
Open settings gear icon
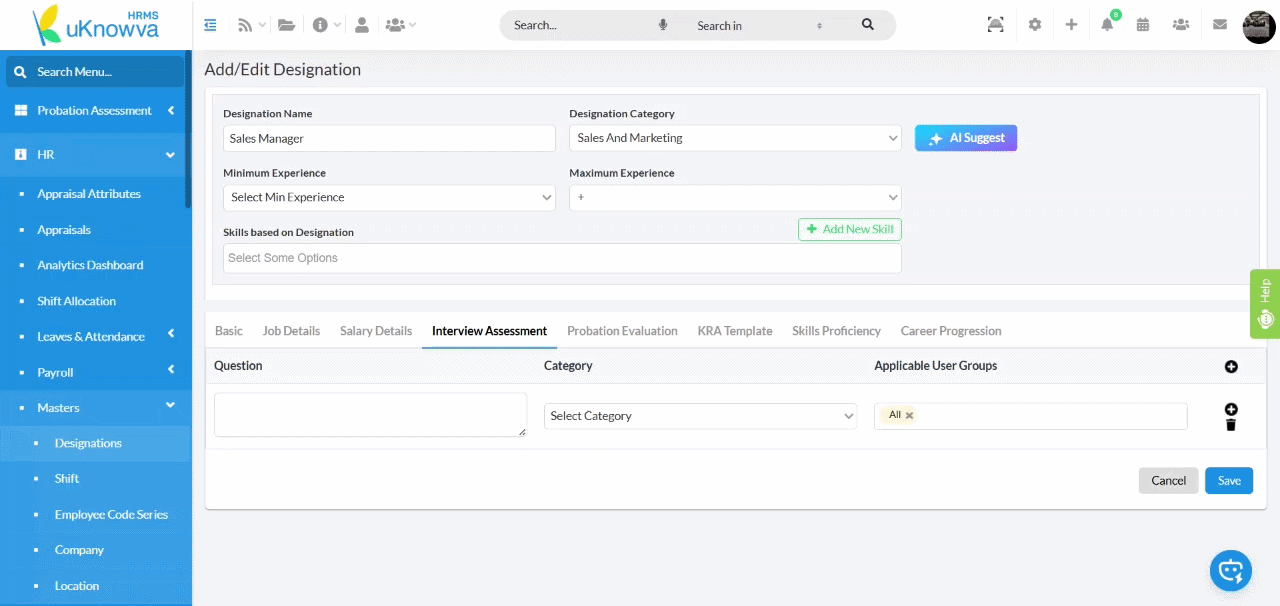[1035, 25]
